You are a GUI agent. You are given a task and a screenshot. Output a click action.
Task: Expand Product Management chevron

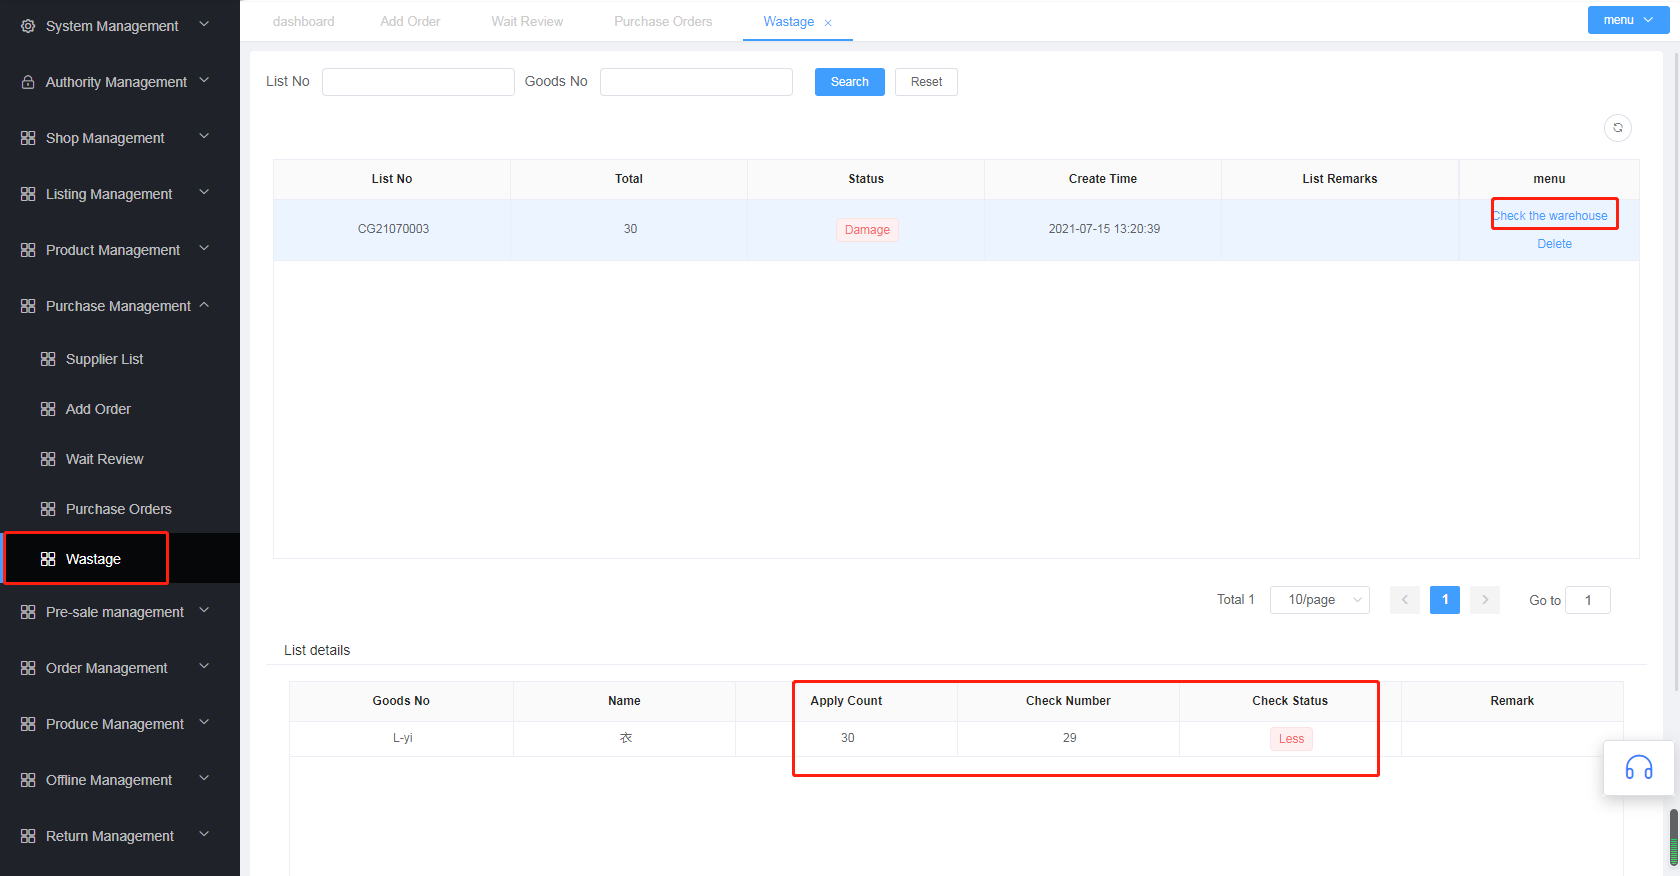(204, 248)
